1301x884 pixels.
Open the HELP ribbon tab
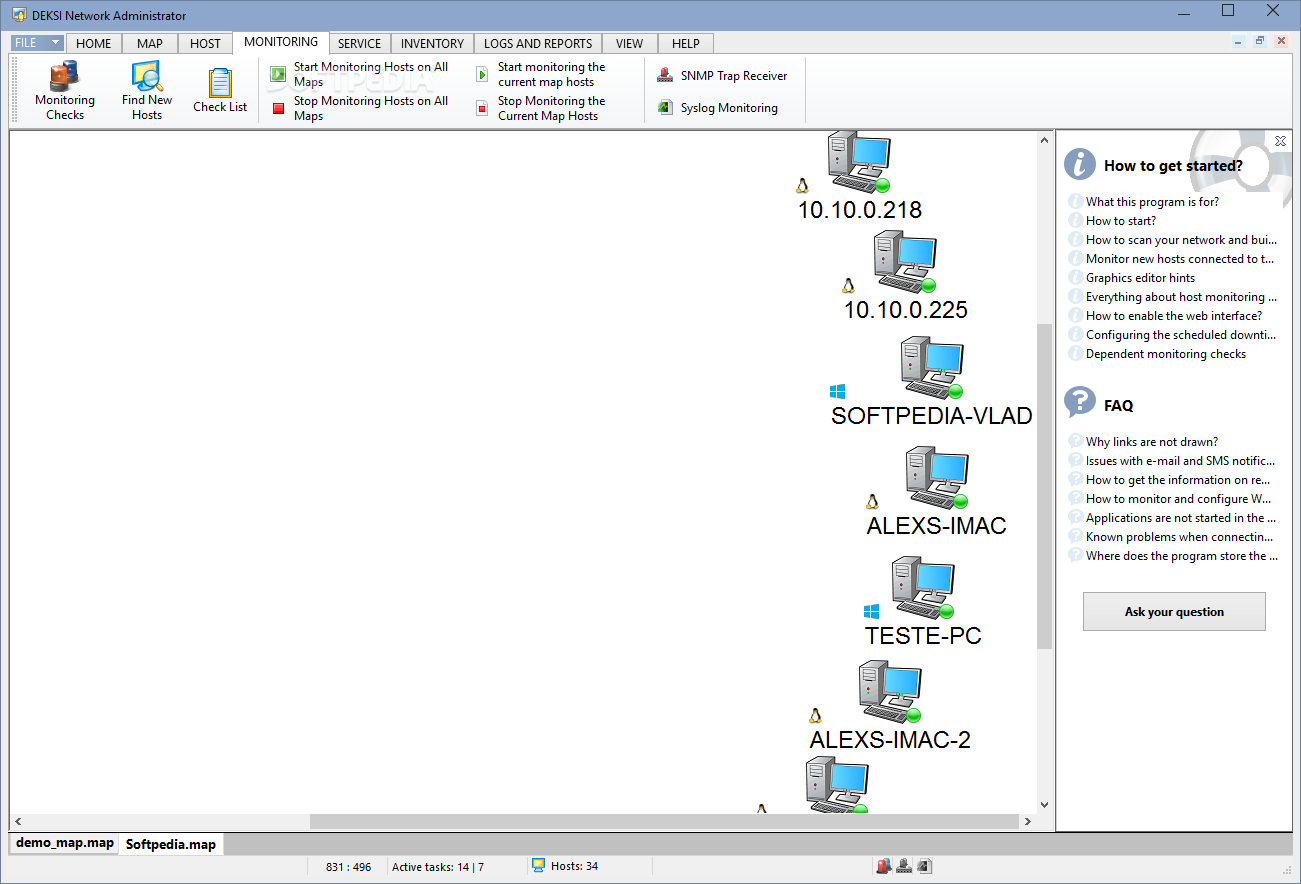click(686, 43)
